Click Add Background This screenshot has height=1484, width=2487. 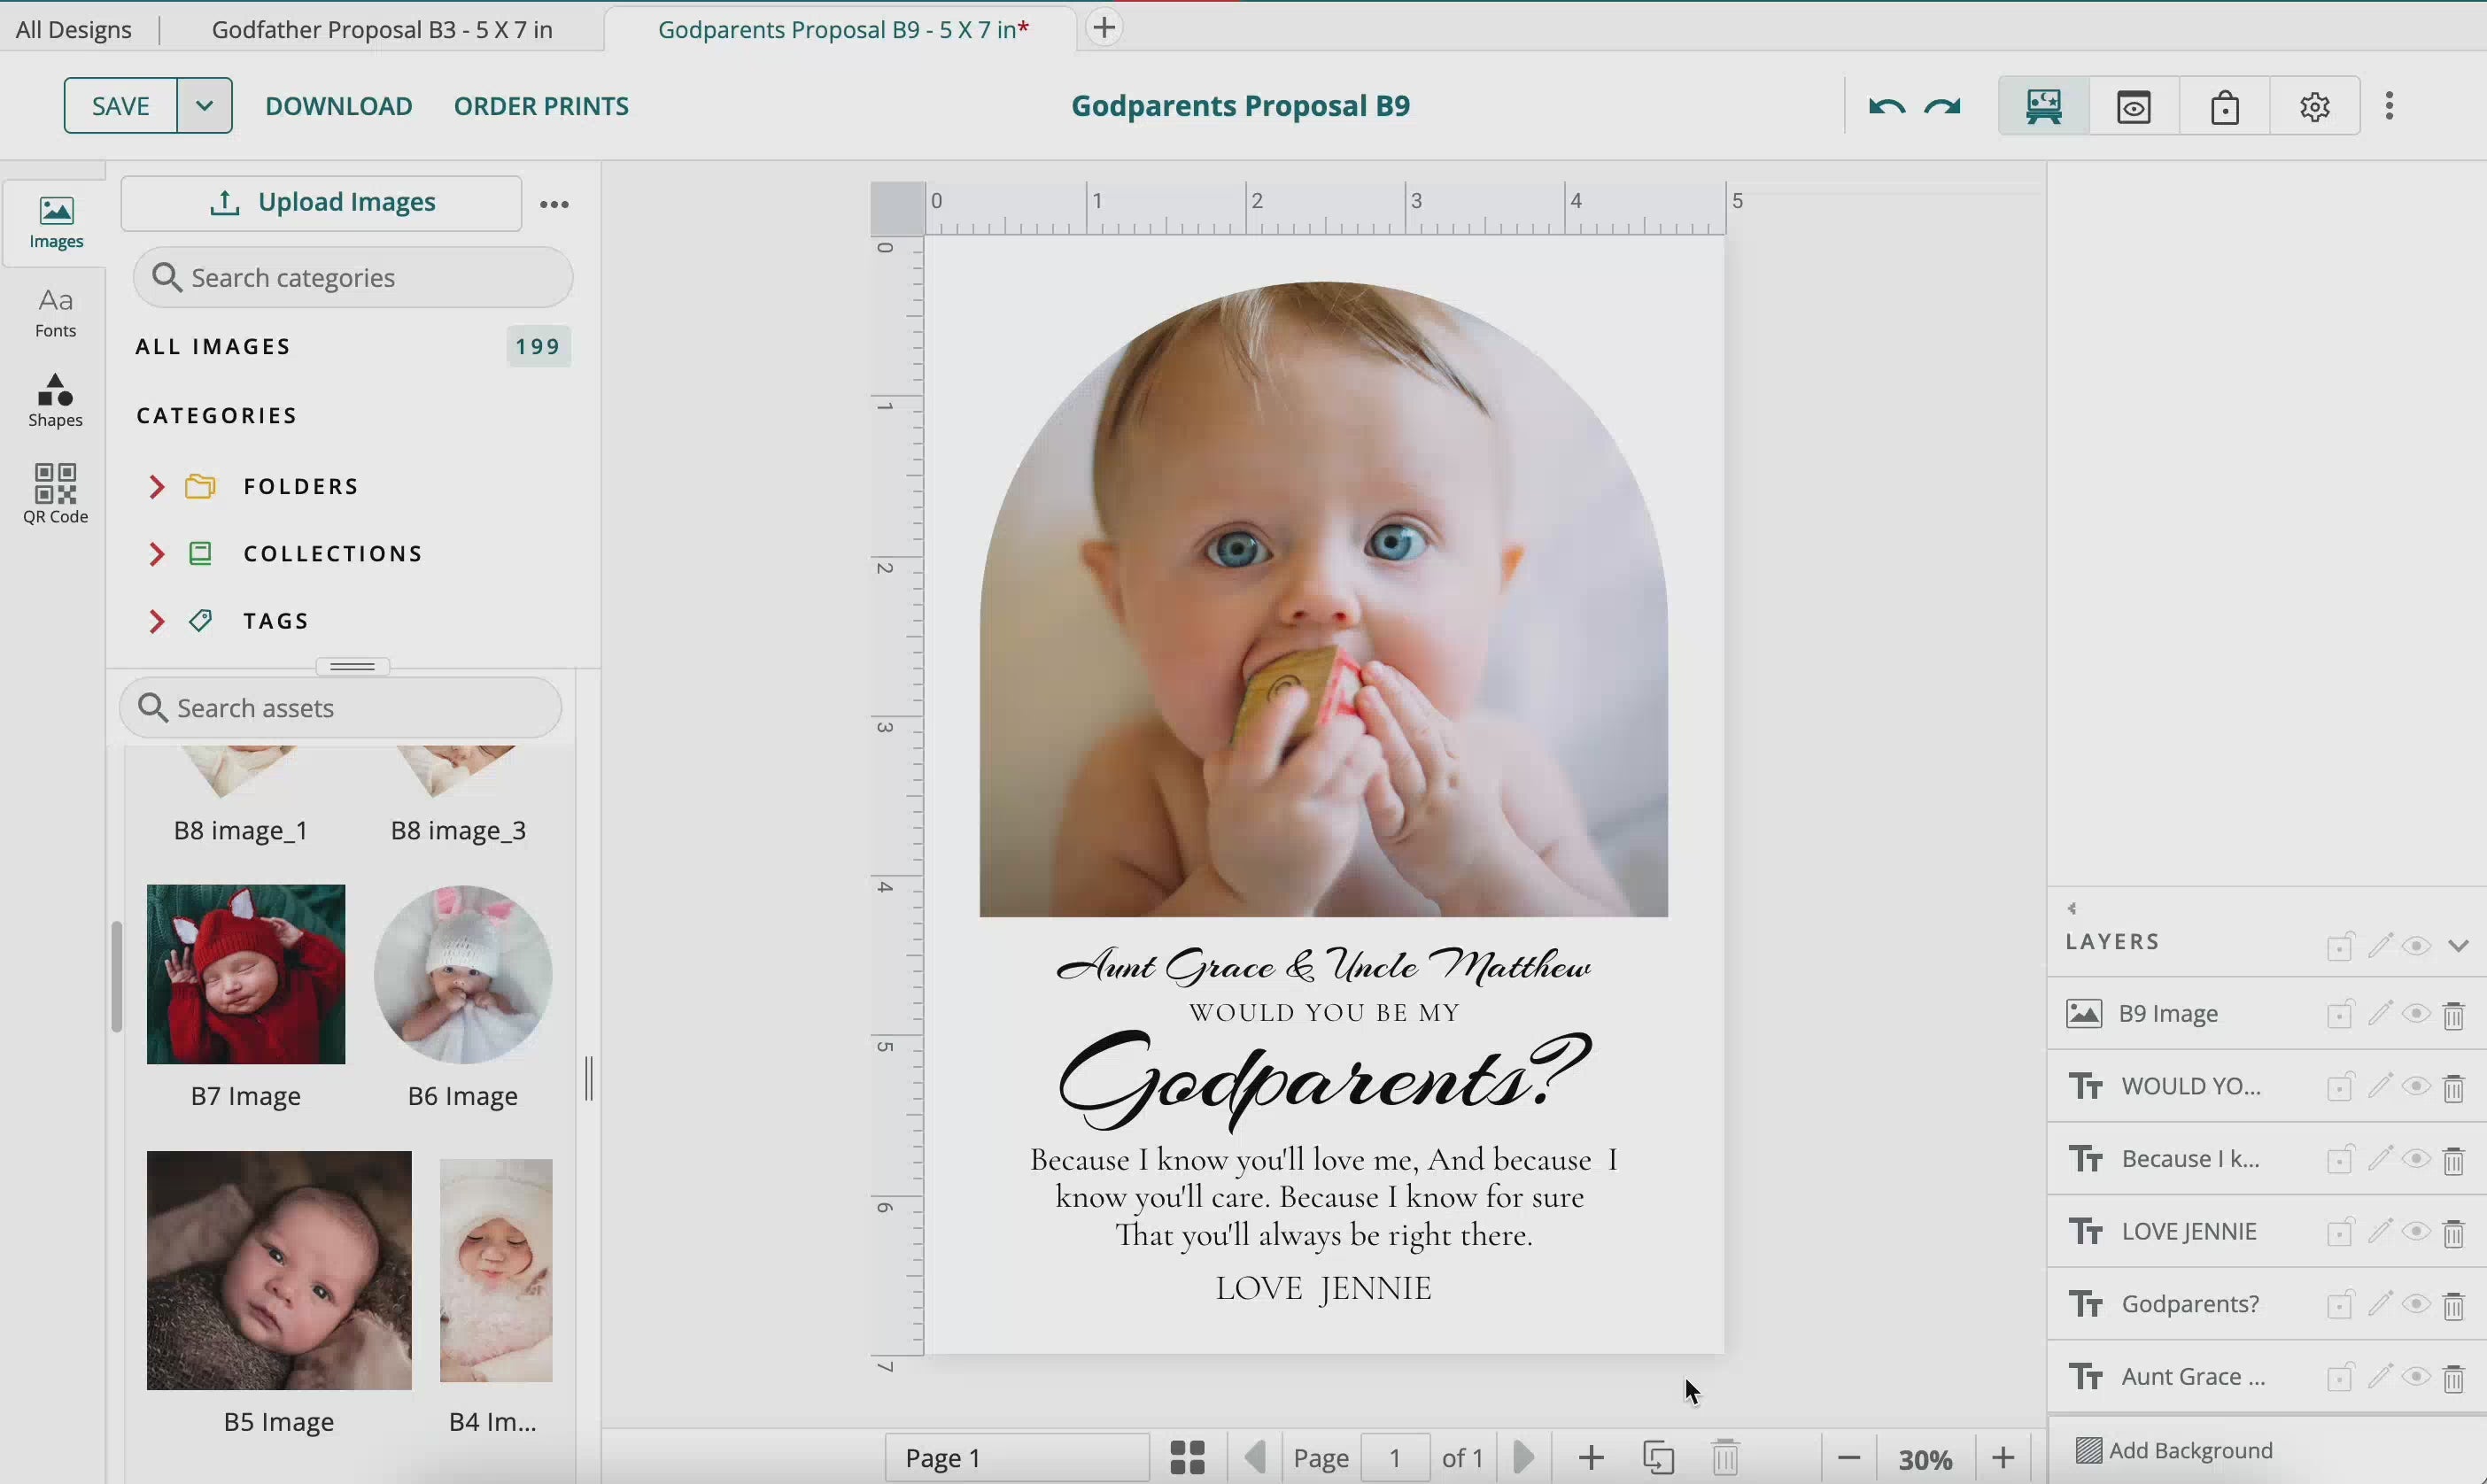click(2175, 1450)
